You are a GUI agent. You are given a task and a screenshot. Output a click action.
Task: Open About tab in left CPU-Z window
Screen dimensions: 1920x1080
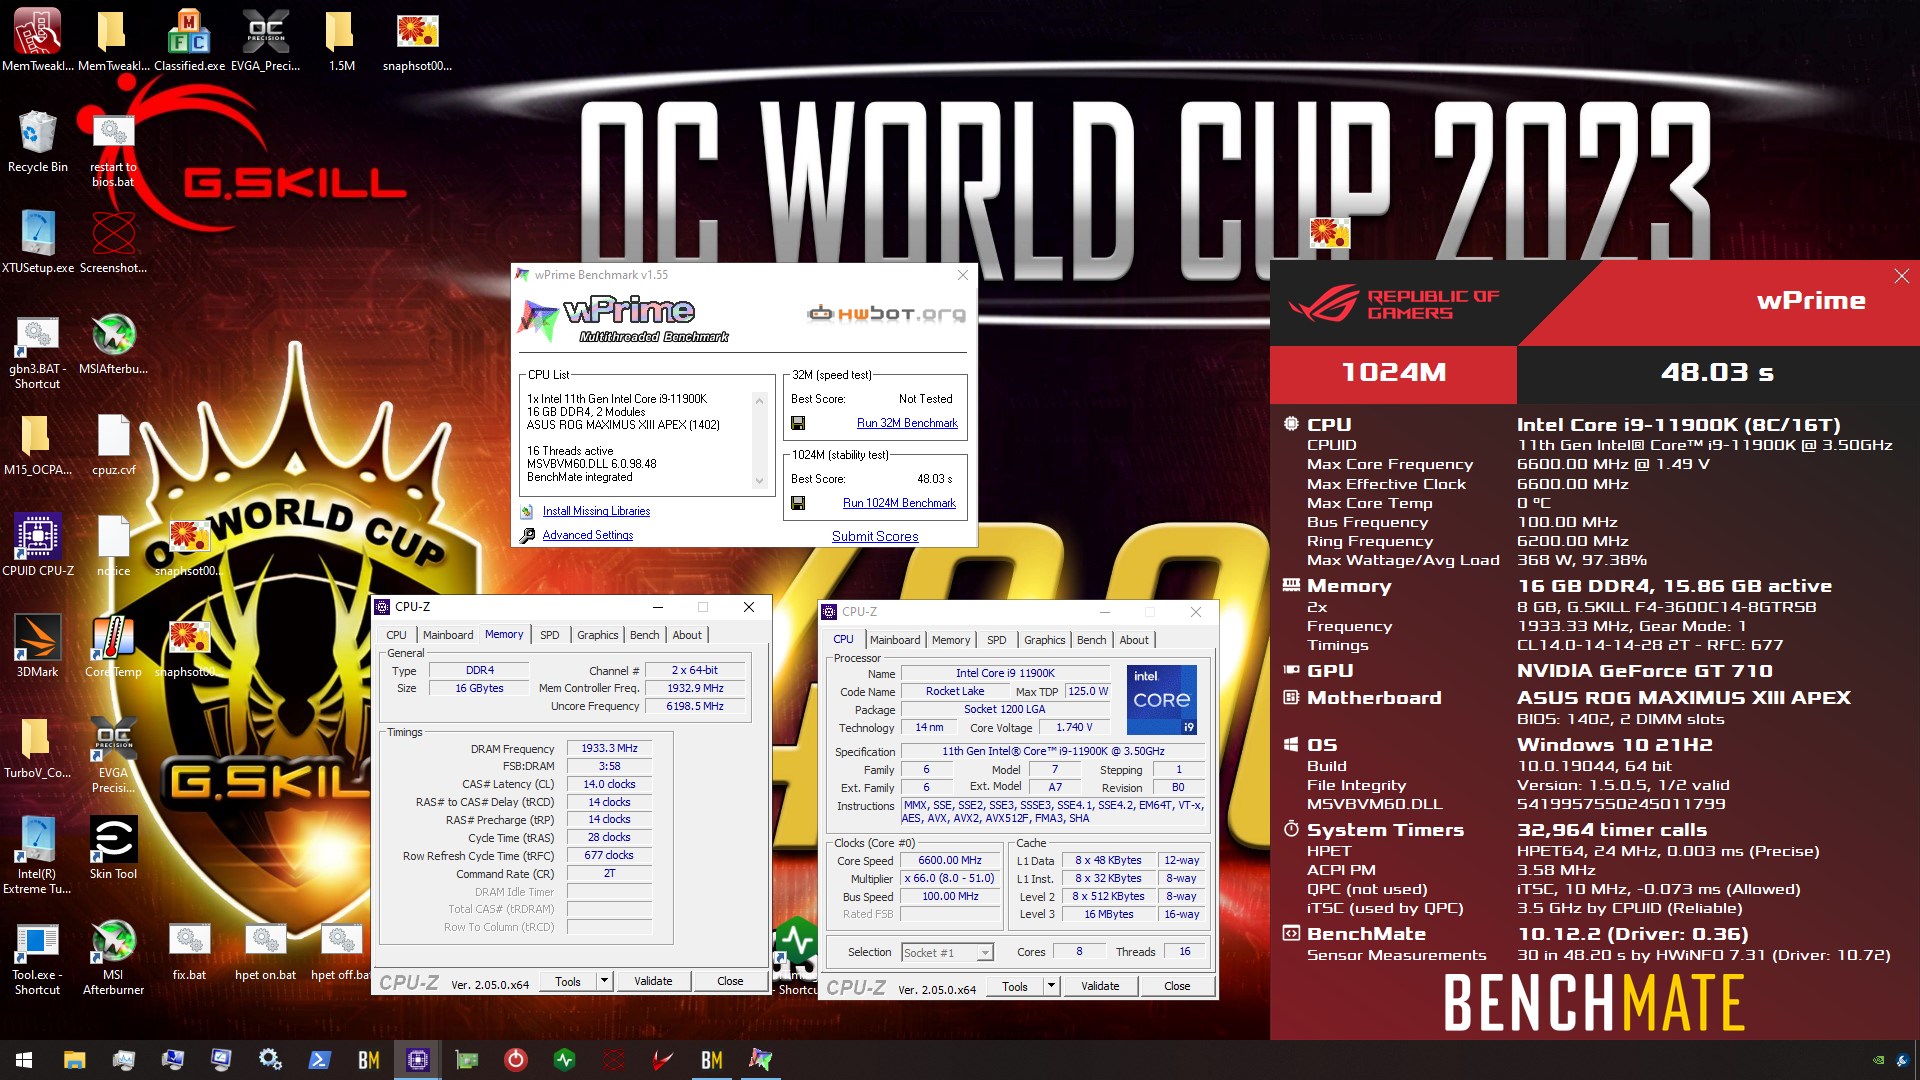coord(686,635)
